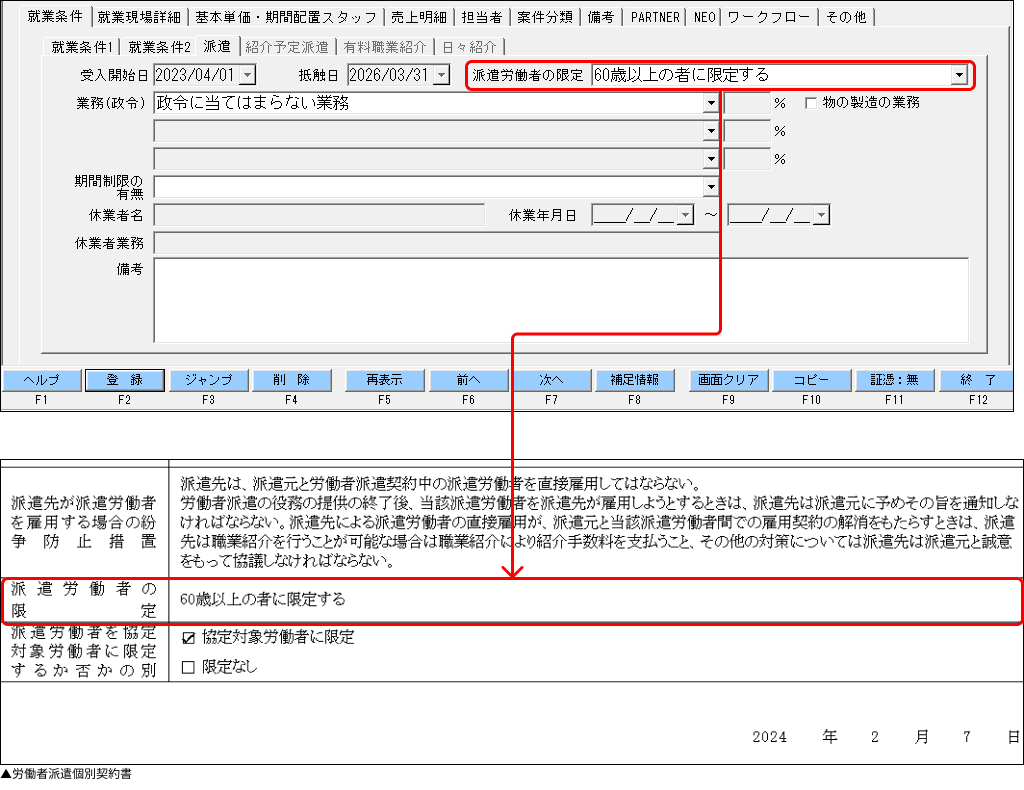Expand third 業務 dropdown row
Image resolution: width=1024 pixels, height=790 pixels.
coord(711,159)
